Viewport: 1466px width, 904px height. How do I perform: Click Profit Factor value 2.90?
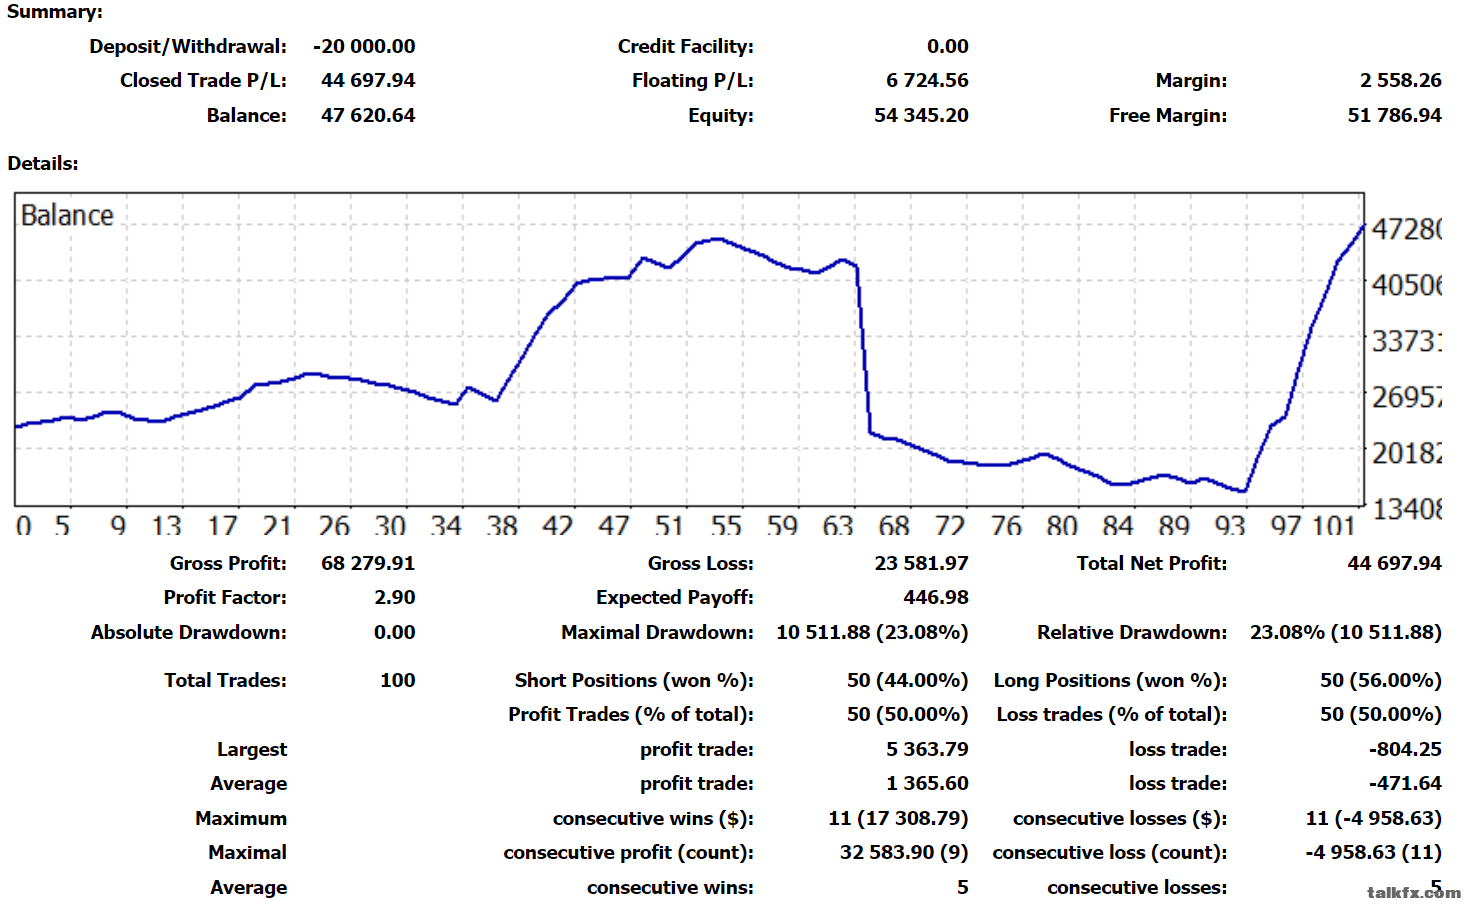pos(395,597)
